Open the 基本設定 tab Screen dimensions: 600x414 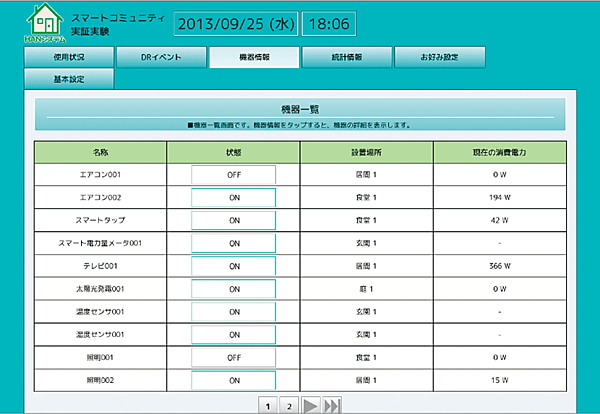click(x=69, y=78)
